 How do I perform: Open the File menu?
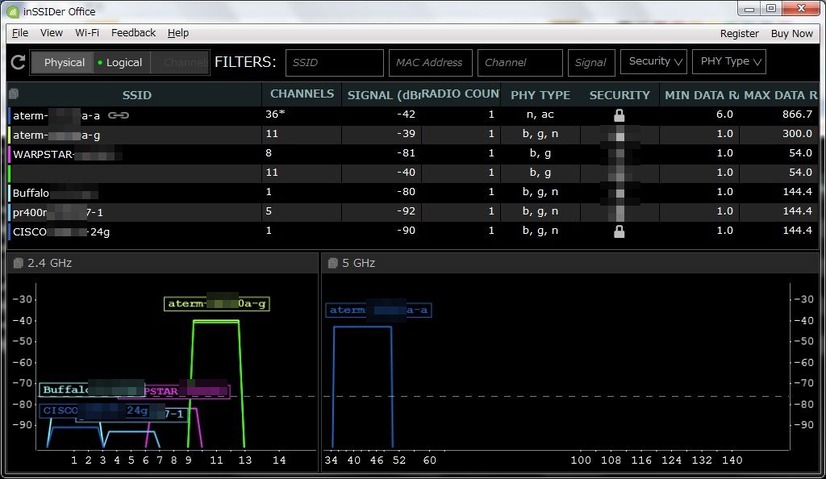(x=20, y=33)
